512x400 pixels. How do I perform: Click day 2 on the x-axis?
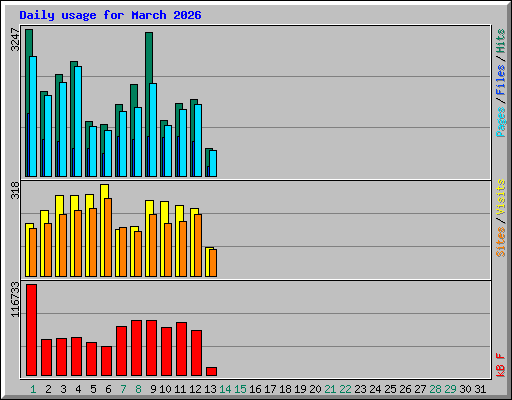click(48, 389)
